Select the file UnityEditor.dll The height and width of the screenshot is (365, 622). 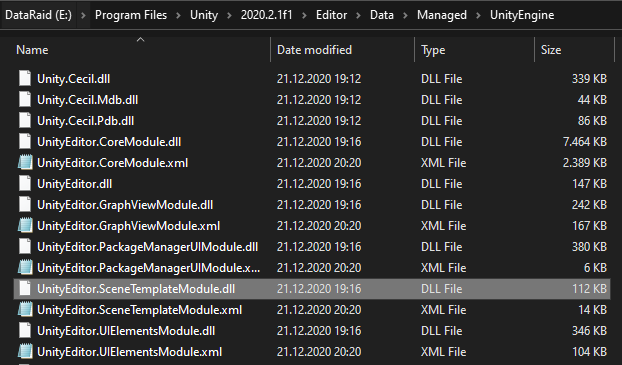pos(75,184)
